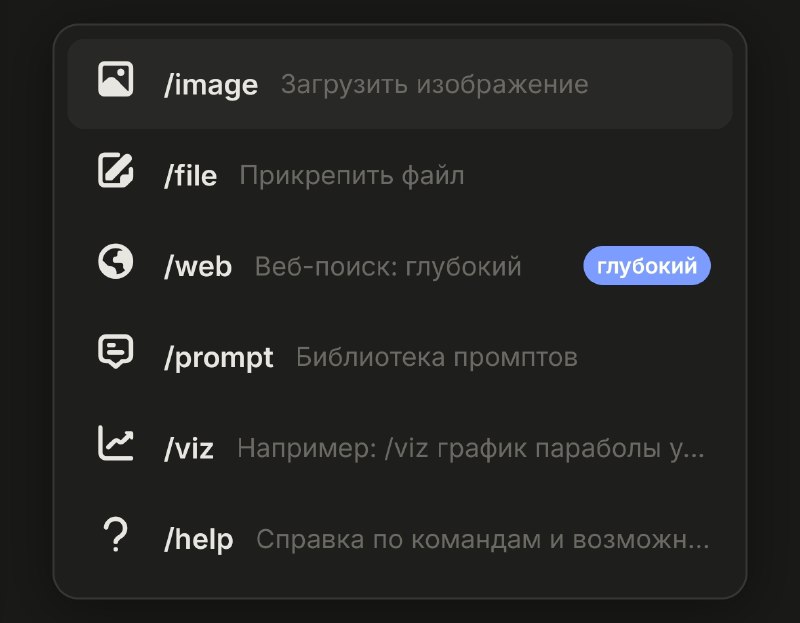
Task: Choose the /file command label
Action: coord(190,177)
